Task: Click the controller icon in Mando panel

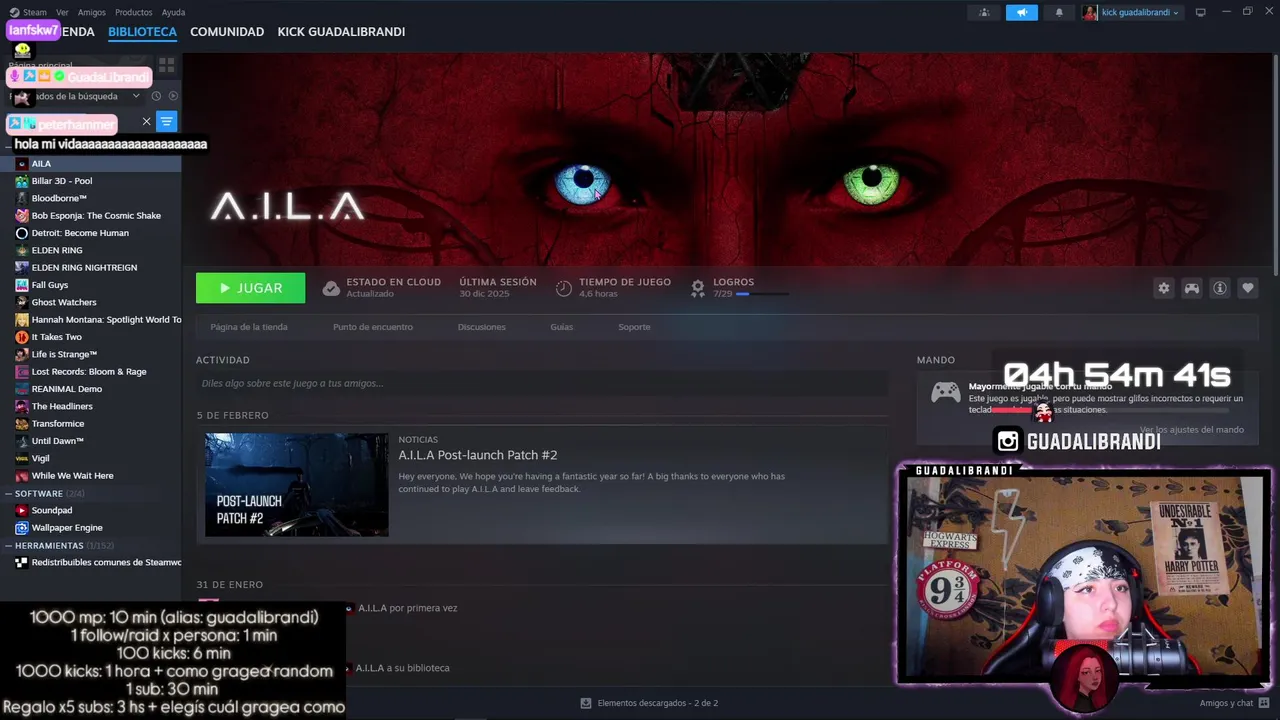Action: 946,393
